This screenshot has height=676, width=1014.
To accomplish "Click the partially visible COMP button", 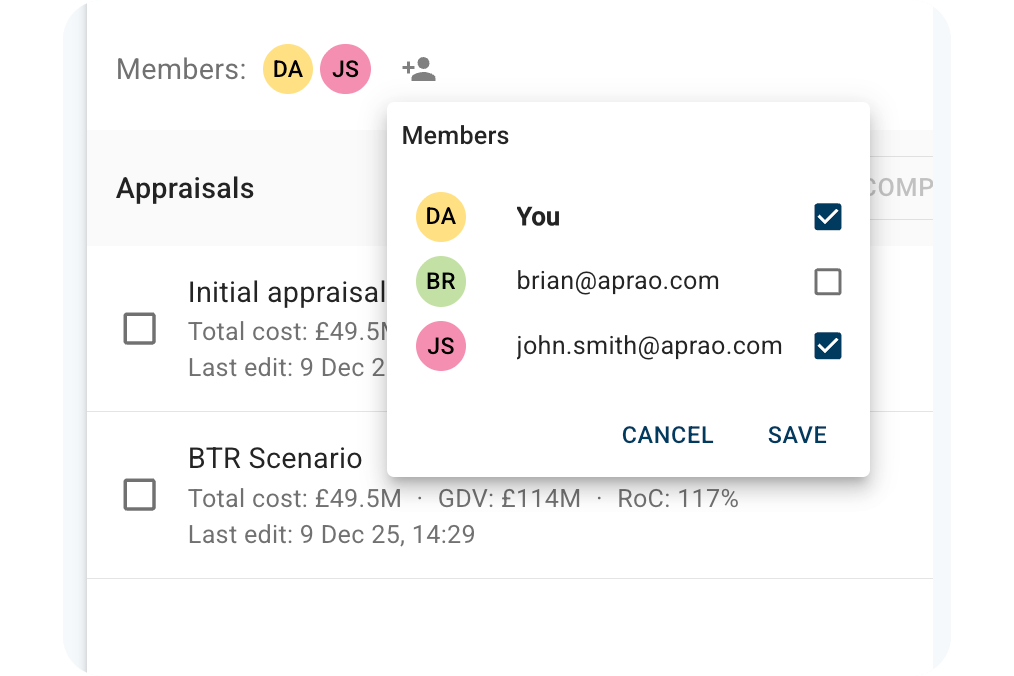I will tap(900, 188).
